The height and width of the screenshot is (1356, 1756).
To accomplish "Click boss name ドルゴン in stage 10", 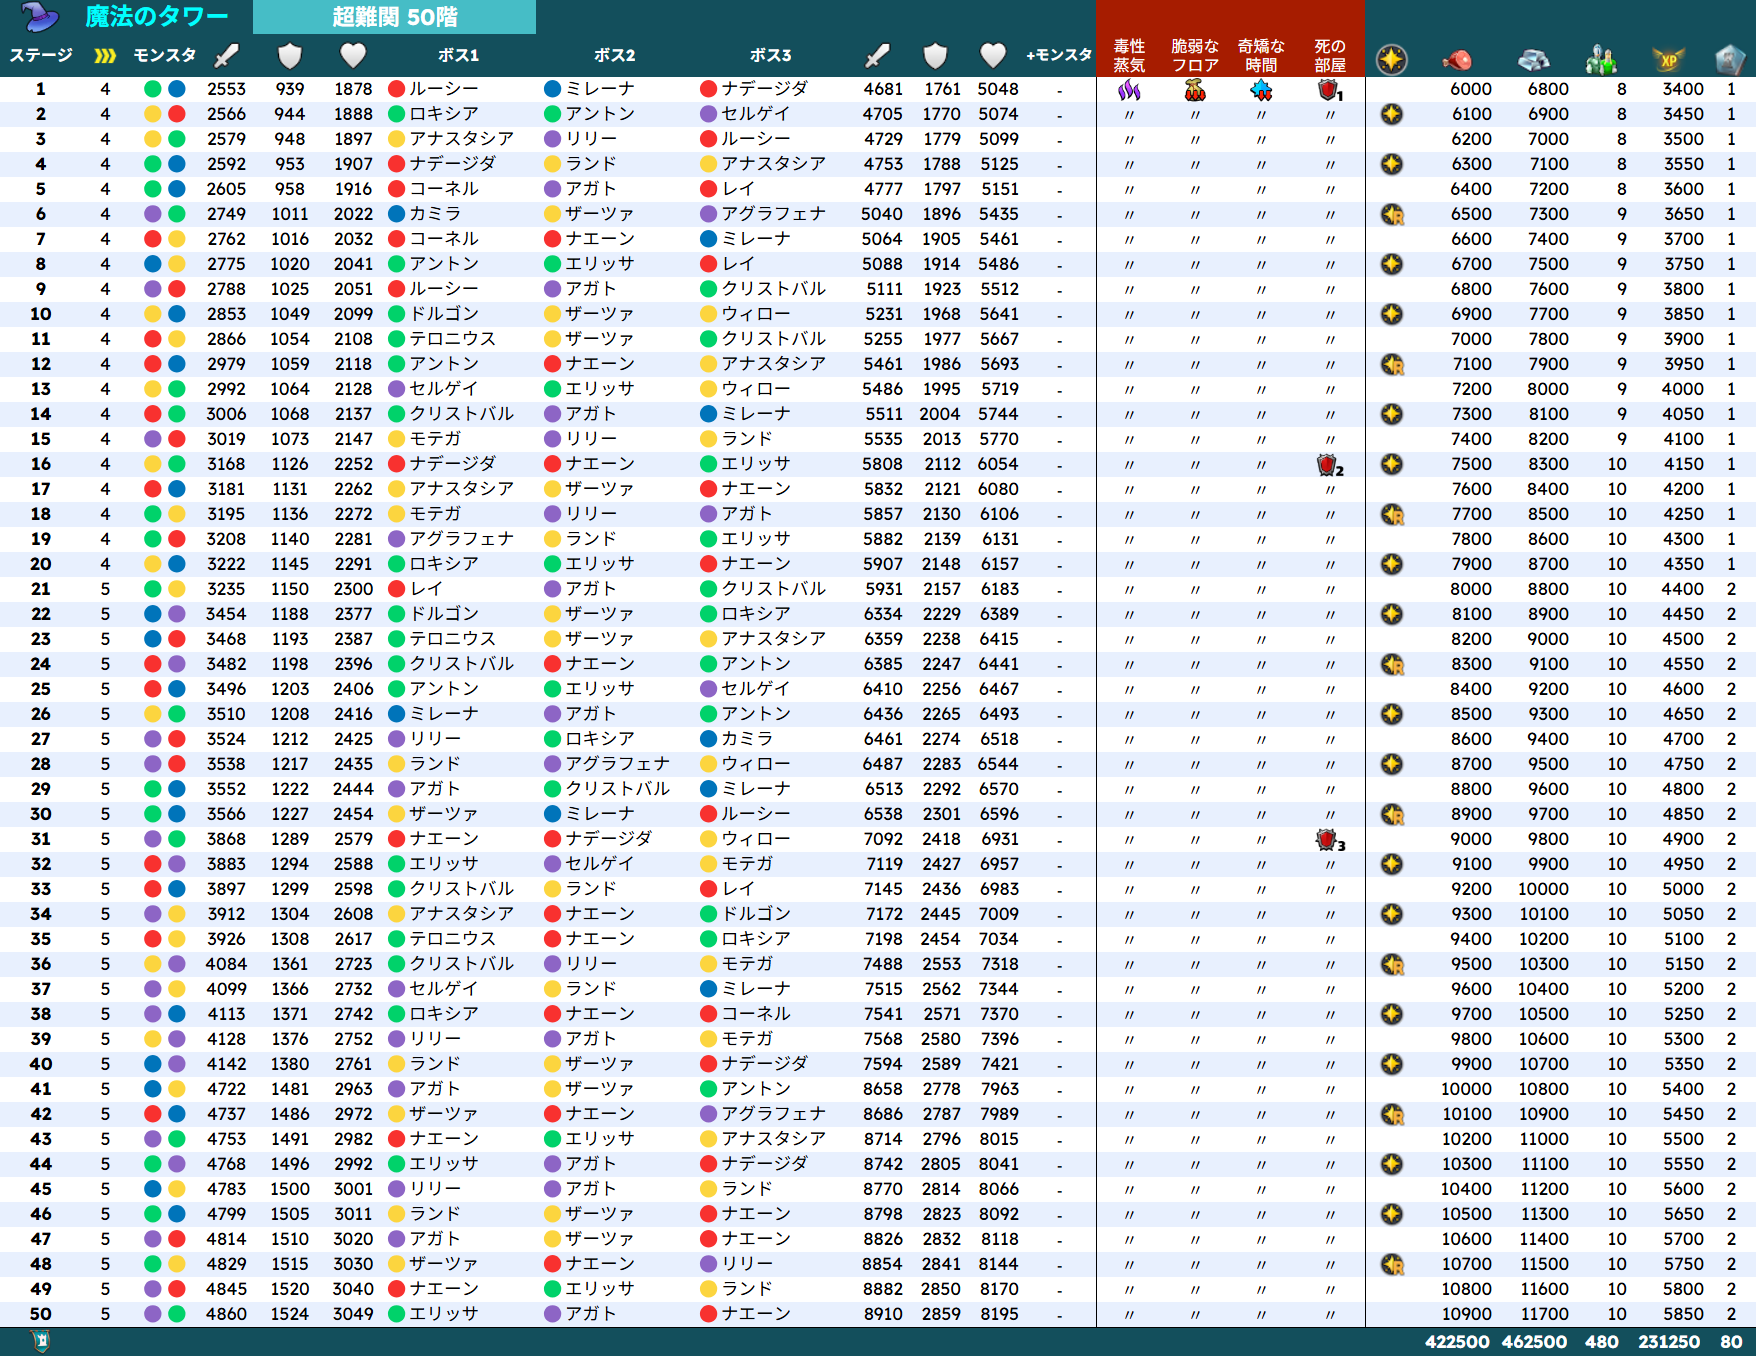I will pyautogui.click(x=444, y=314).
